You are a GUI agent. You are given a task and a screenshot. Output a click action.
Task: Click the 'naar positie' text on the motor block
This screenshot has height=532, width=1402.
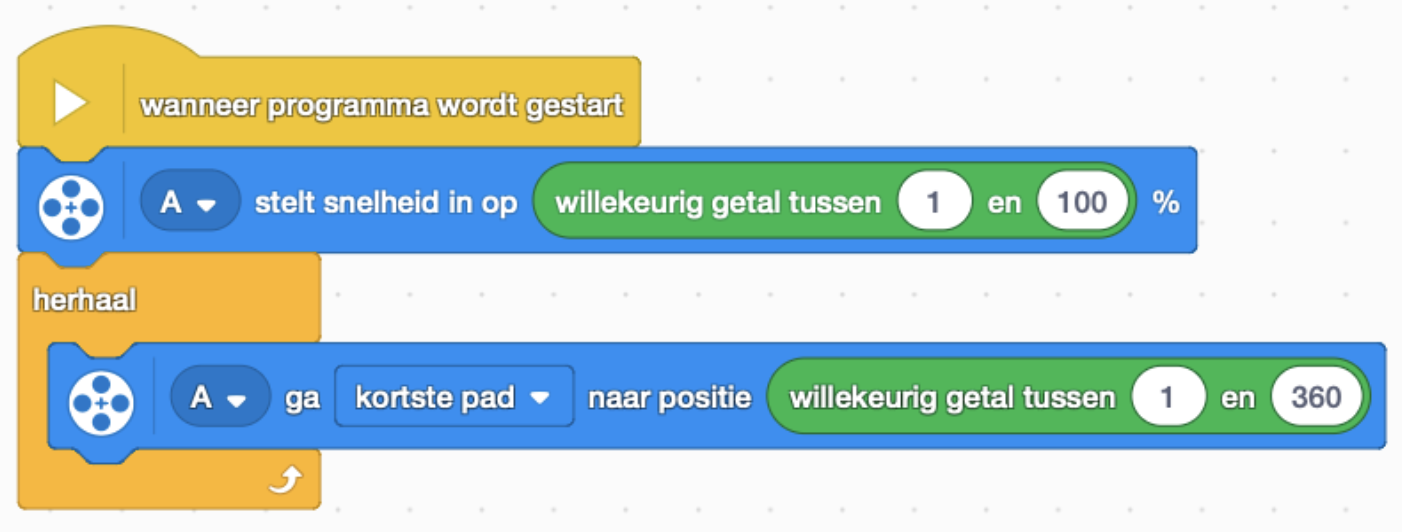click(669, 398)
